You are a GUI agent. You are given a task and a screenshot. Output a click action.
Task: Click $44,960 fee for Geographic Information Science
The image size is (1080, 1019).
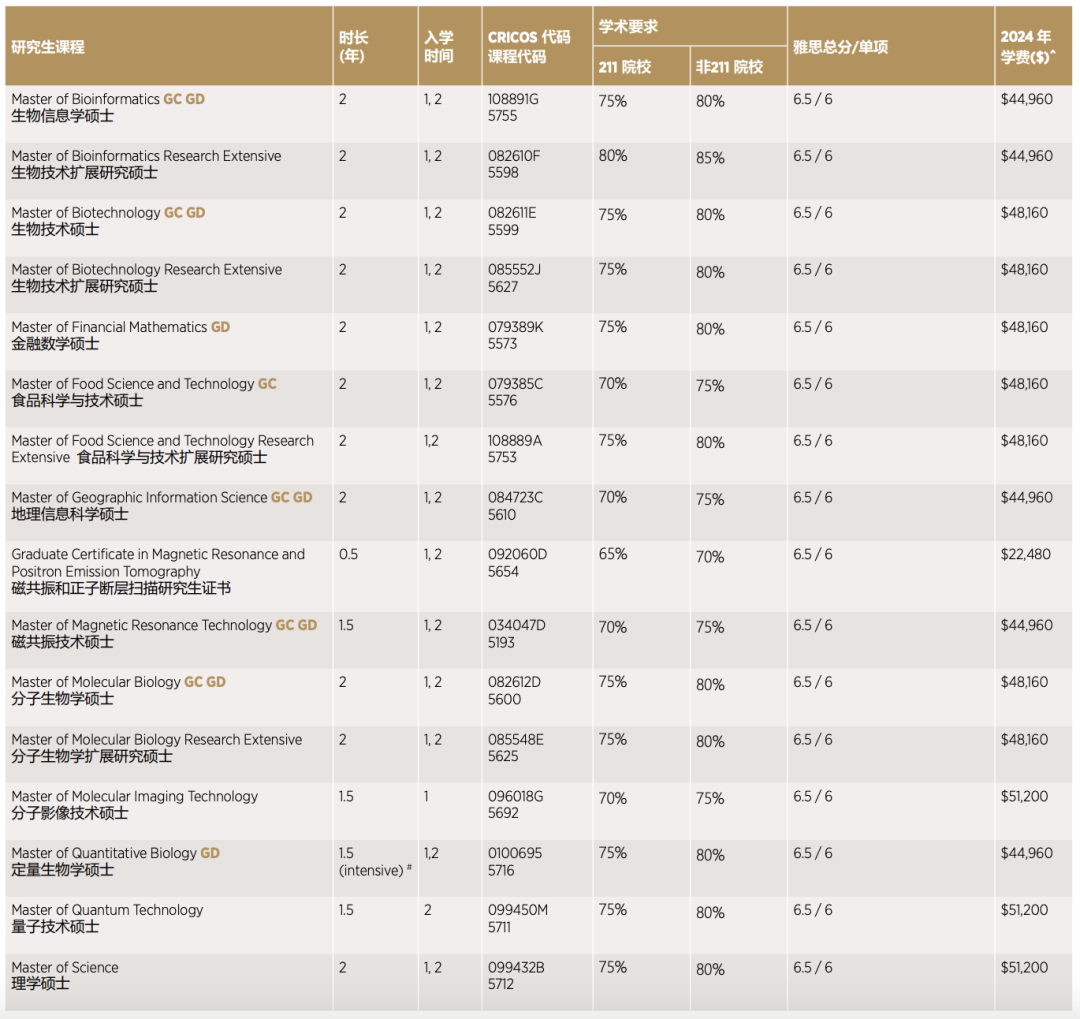coord(1026,497)
